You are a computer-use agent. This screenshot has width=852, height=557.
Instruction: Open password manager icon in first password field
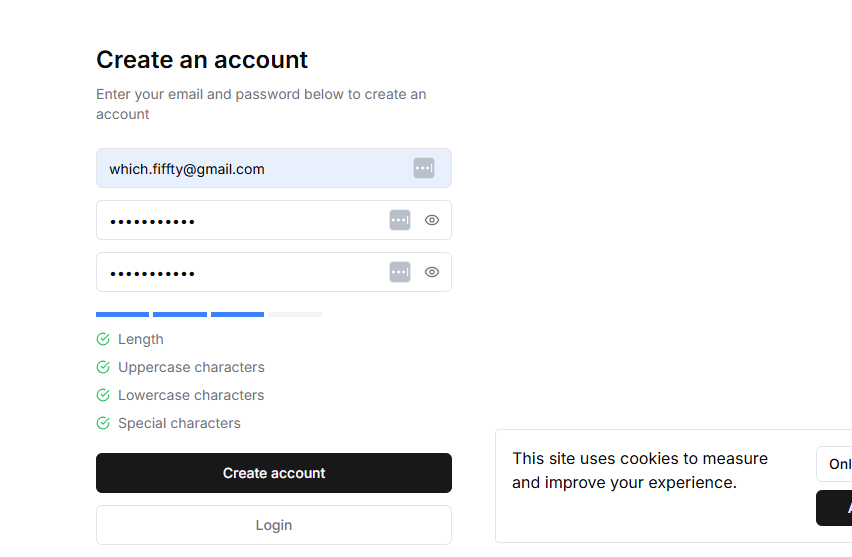pos(400,220)
